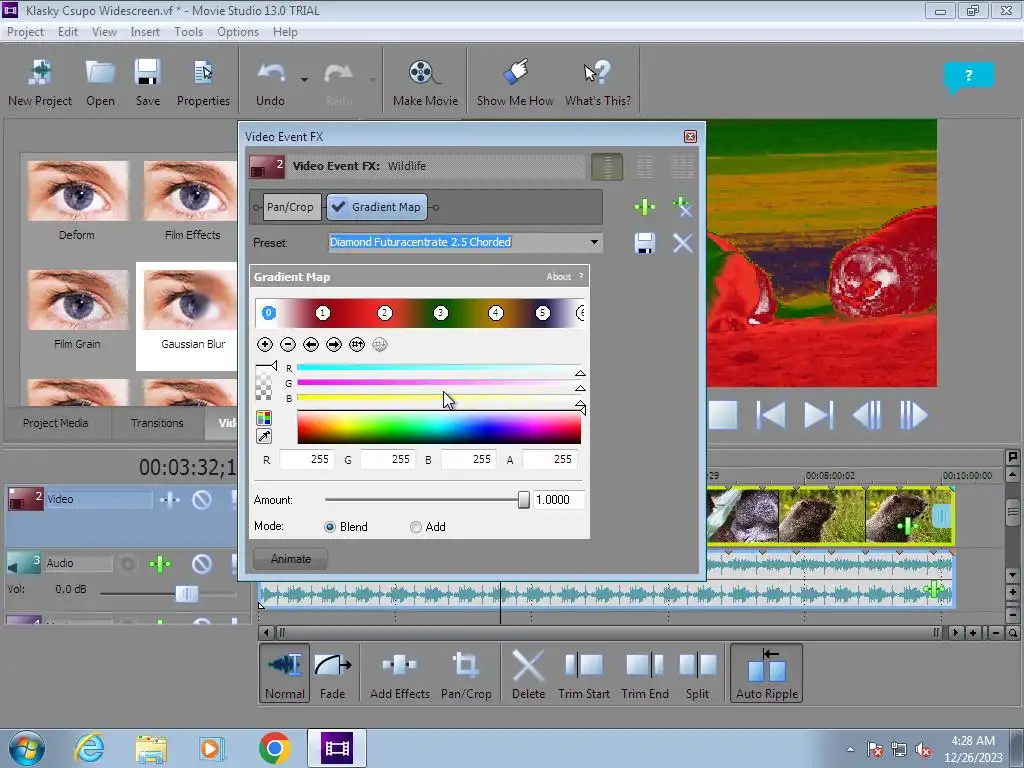Distribute gradient points evenly
Viewport: 1024px width, 768px height.
point(357,344)
